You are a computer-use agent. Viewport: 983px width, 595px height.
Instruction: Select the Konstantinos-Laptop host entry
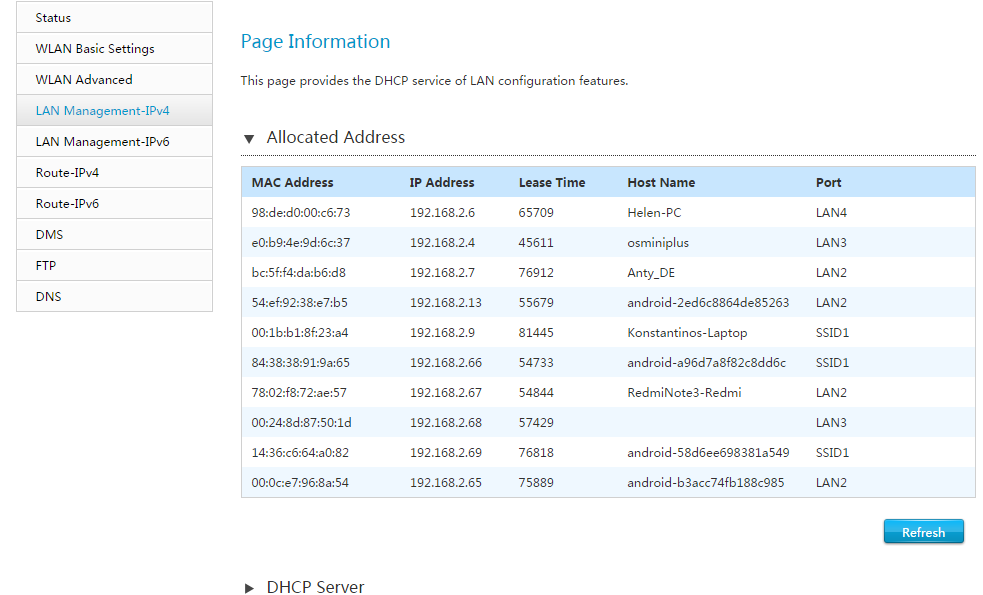point(687,332)
